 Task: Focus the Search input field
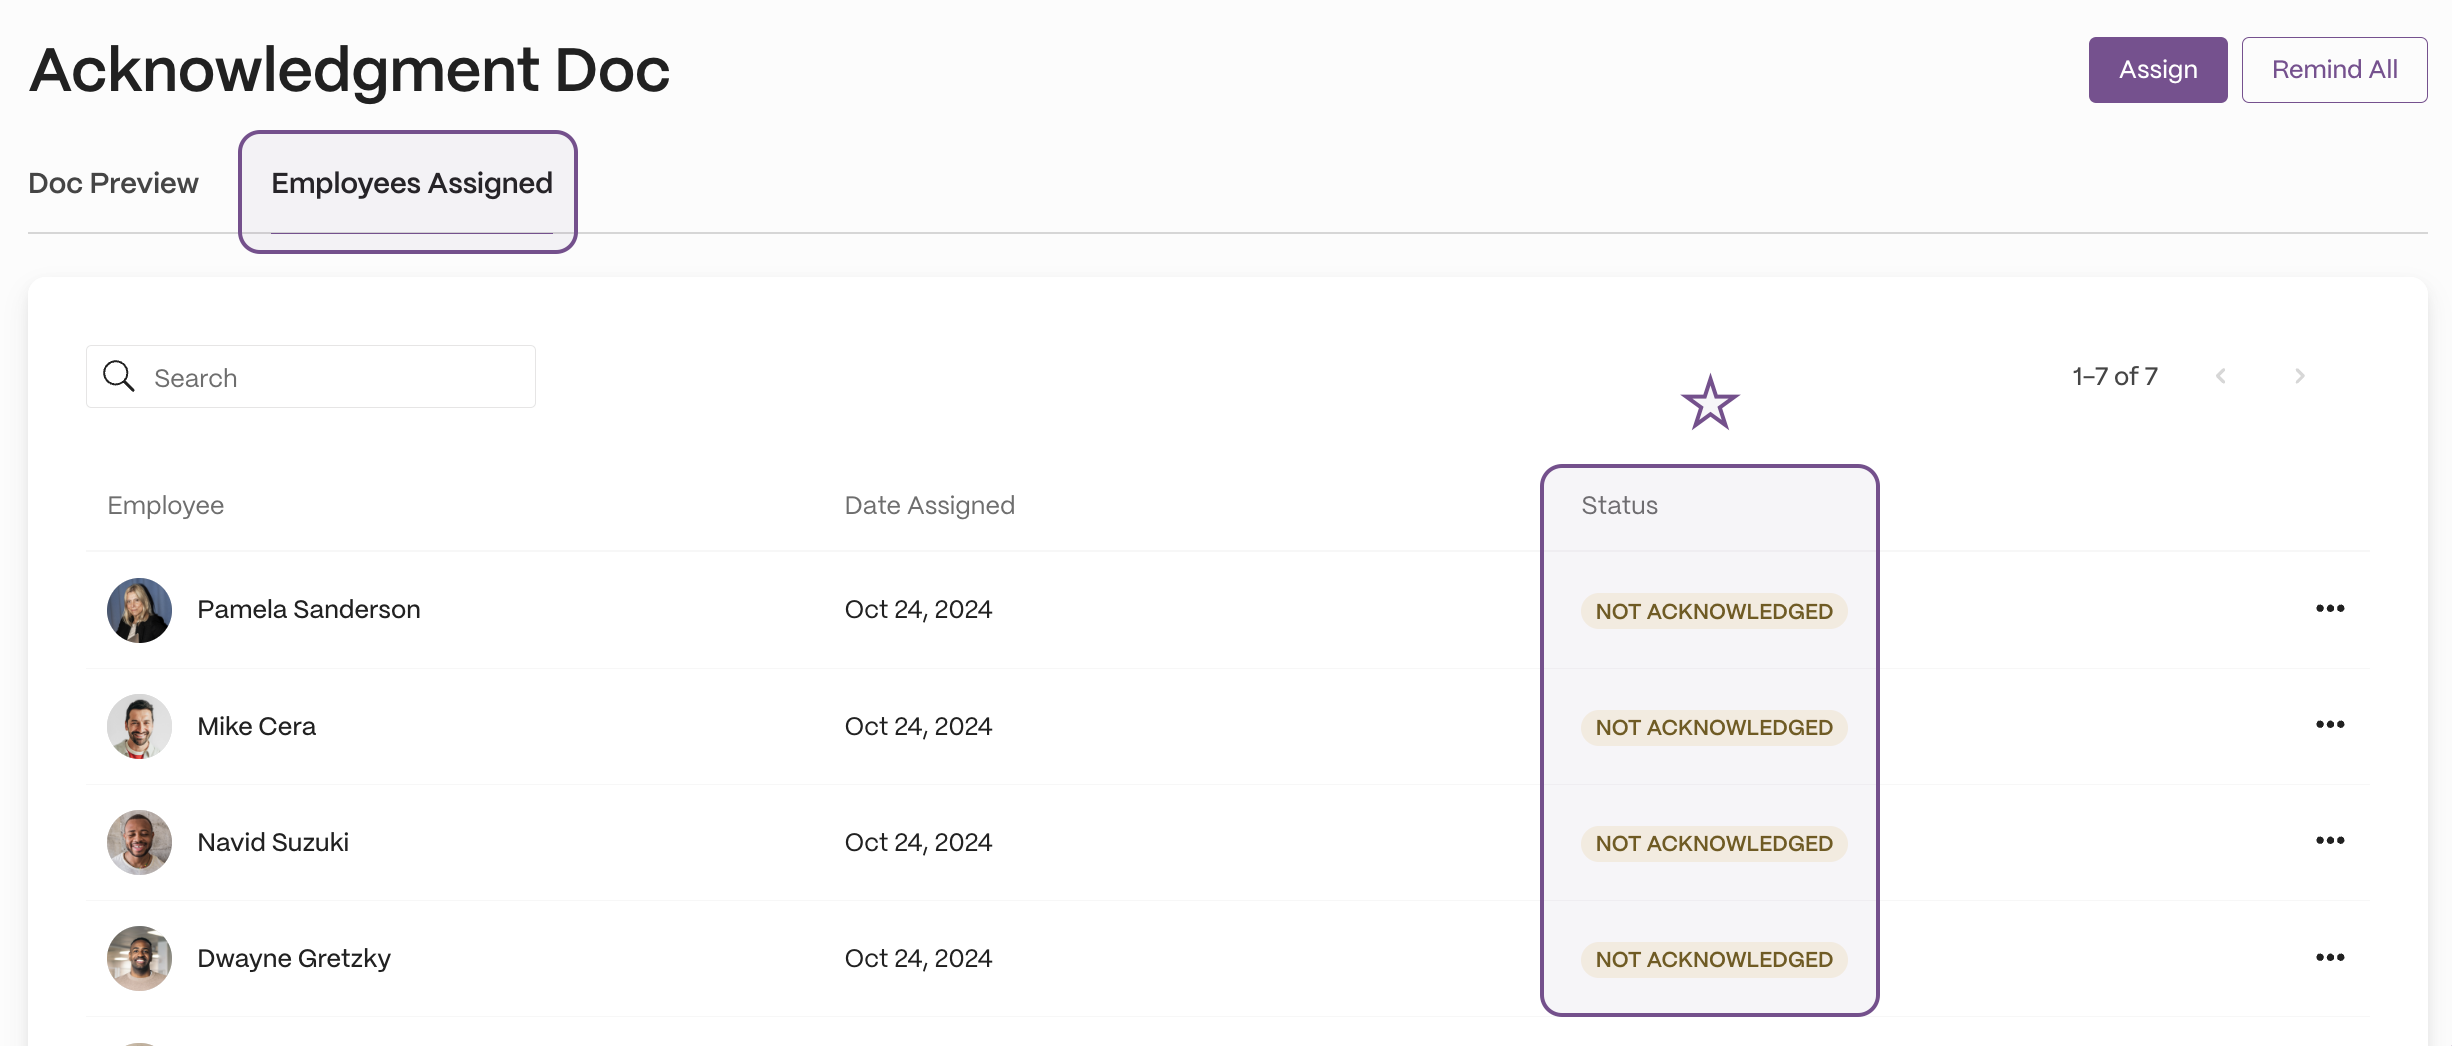[310, 377]
